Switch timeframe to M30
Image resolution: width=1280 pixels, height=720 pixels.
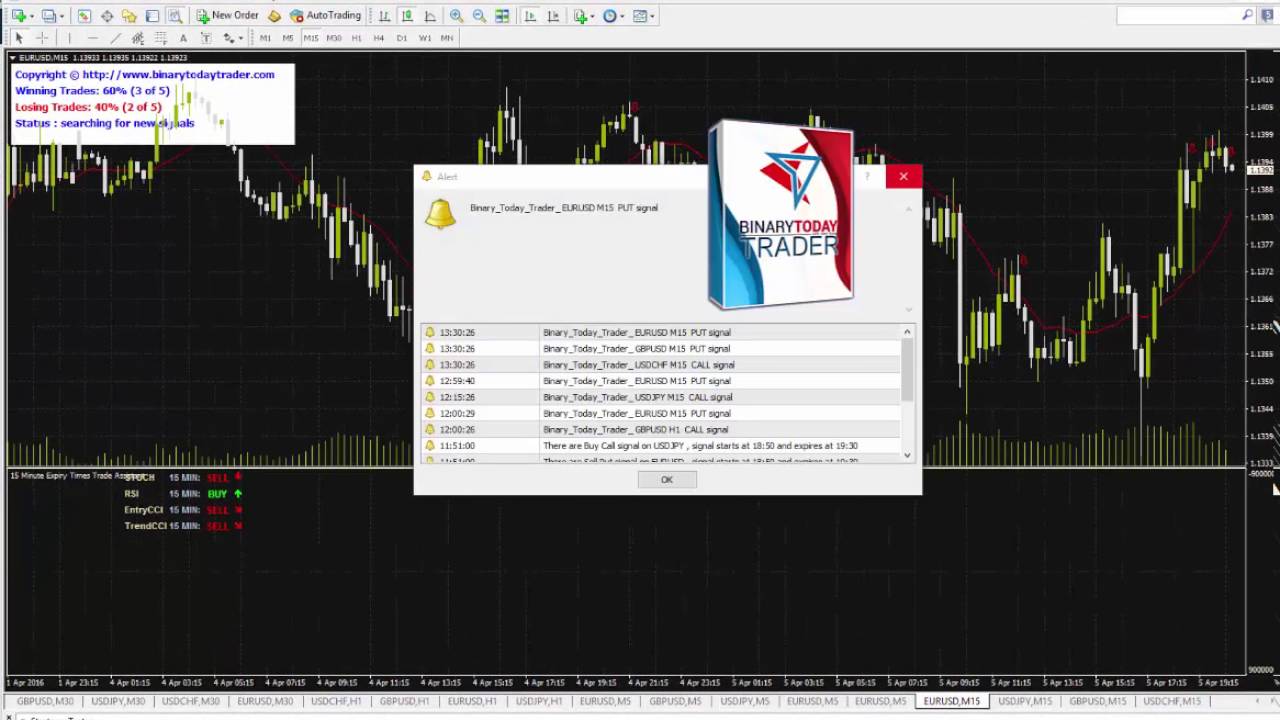334,38
